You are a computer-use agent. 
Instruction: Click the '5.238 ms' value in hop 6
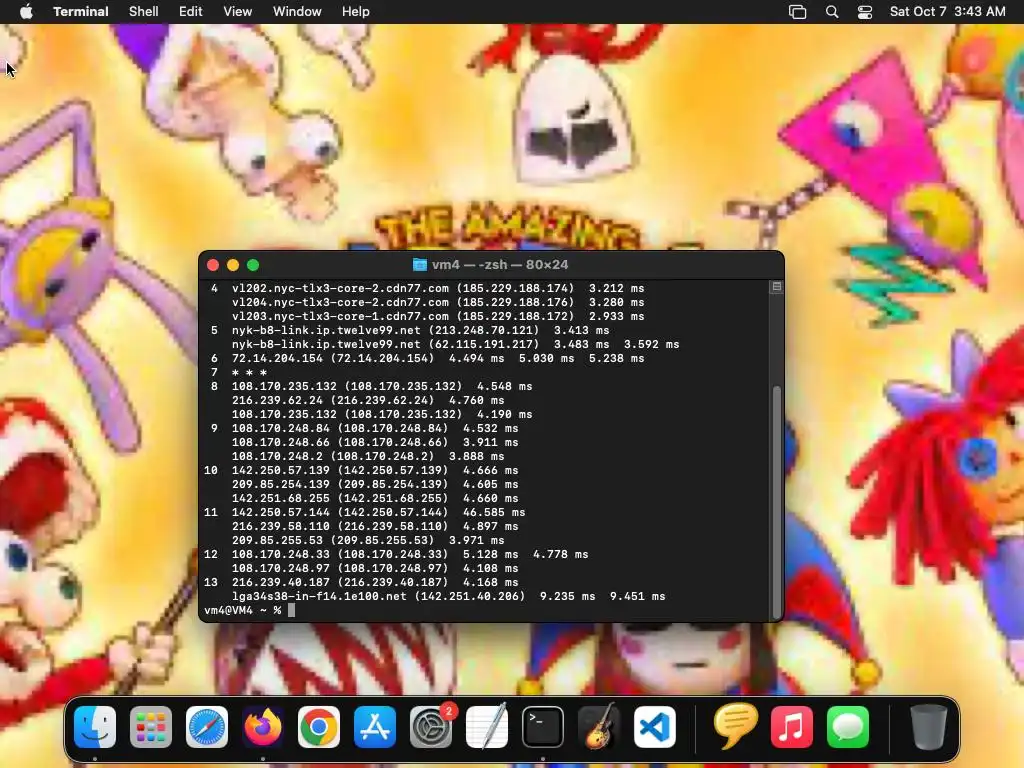pyautogui.click(x=616, y=359)
